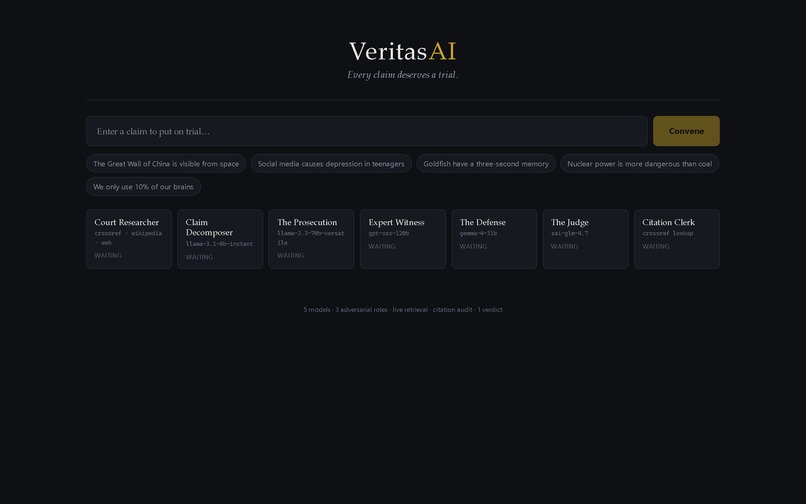Select The Prosecution card
806x504 pixels.
tap(312, 239)
